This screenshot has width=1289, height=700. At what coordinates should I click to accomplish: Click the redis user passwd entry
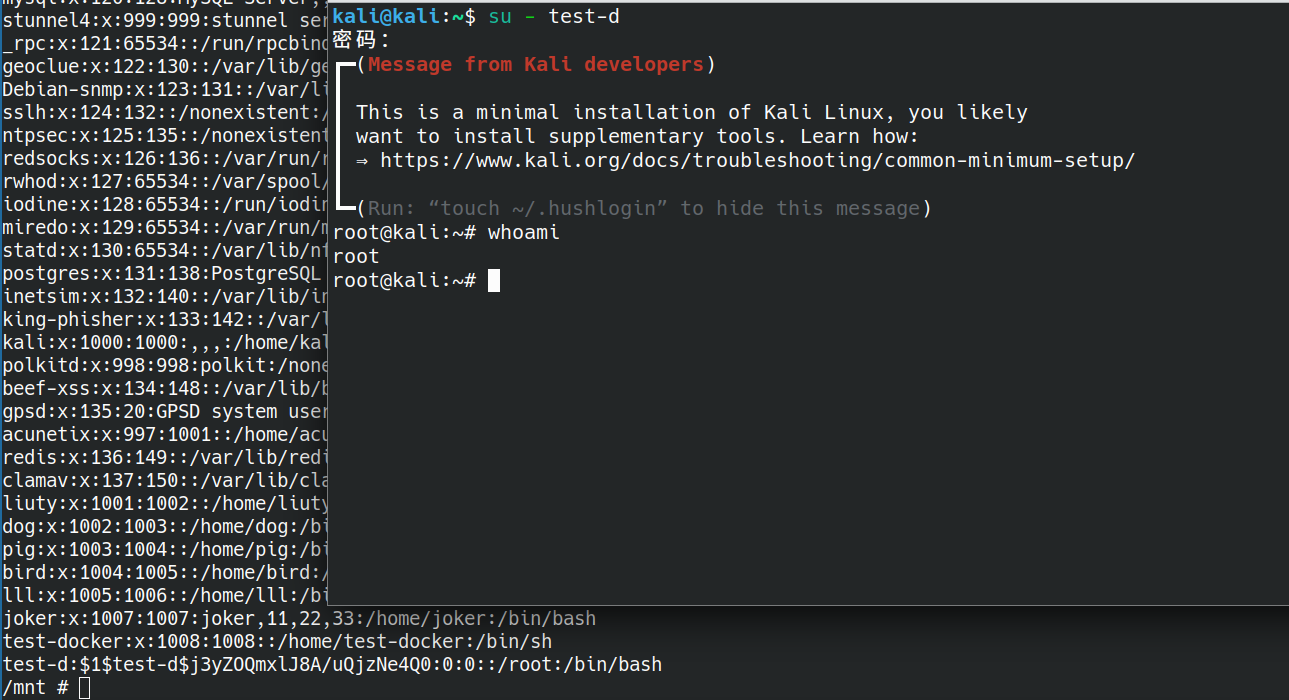tap(165, 457)
